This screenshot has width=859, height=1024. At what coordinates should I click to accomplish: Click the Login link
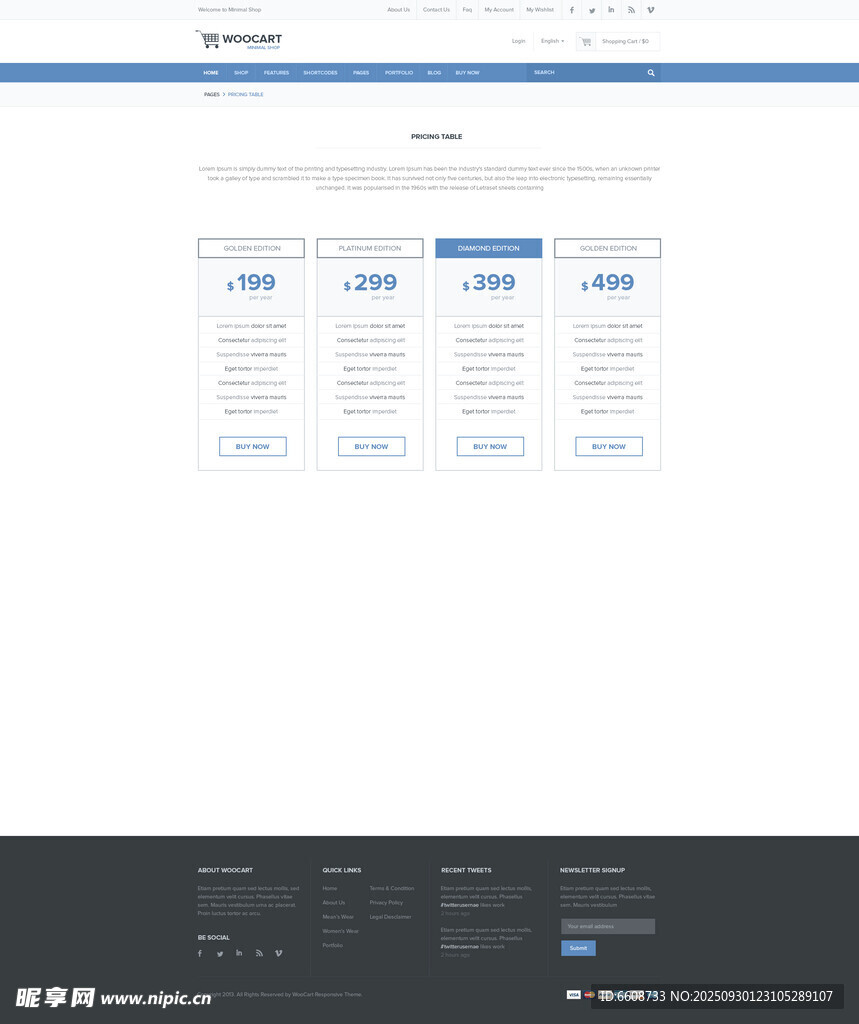(518, 41)
